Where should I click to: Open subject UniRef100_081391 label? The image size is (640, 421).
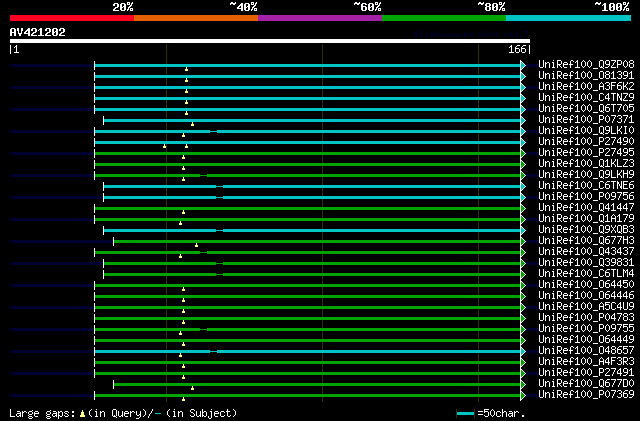pos(586,76)
